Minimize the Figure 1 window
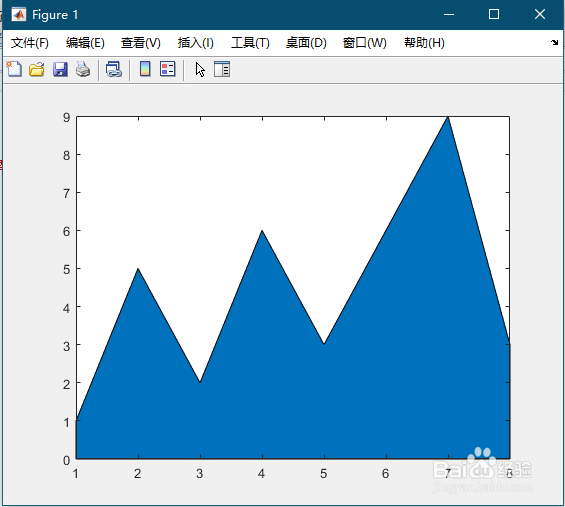565x507 pixels. click(449, 15)
